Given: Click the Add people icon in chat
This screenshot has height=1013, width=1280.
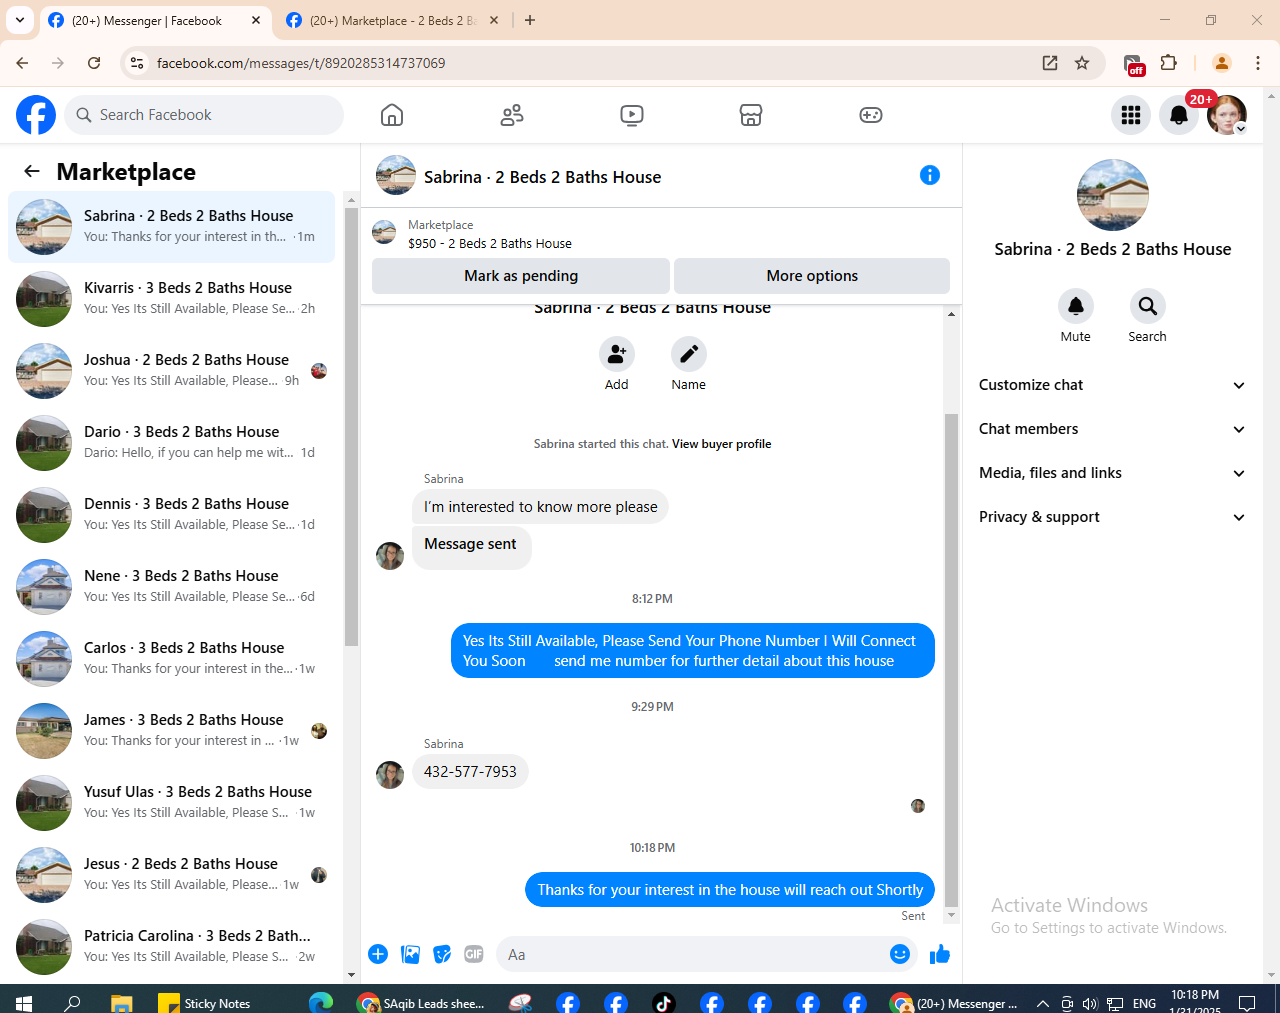Looking at the screenshot, I should (617, 354).
